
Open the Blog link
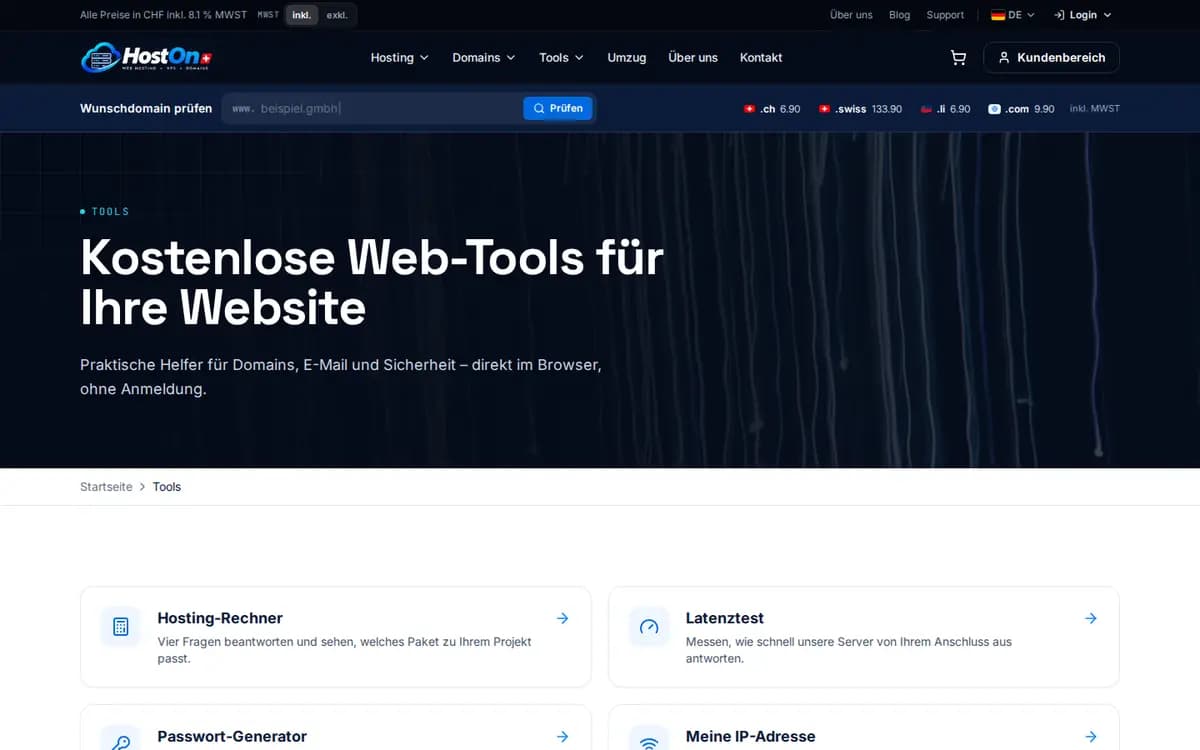point(899,15)
